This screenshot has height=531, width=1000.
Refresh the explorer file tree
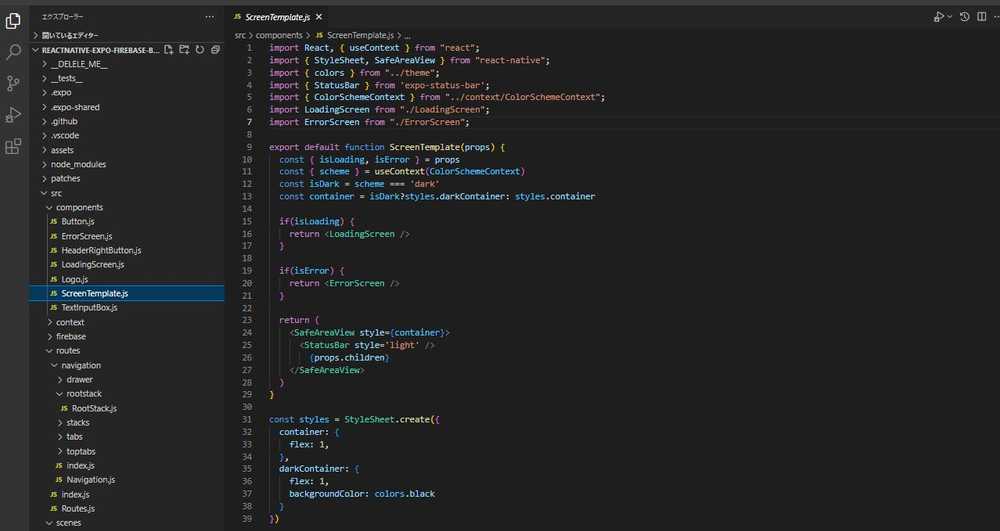point(200,50)
